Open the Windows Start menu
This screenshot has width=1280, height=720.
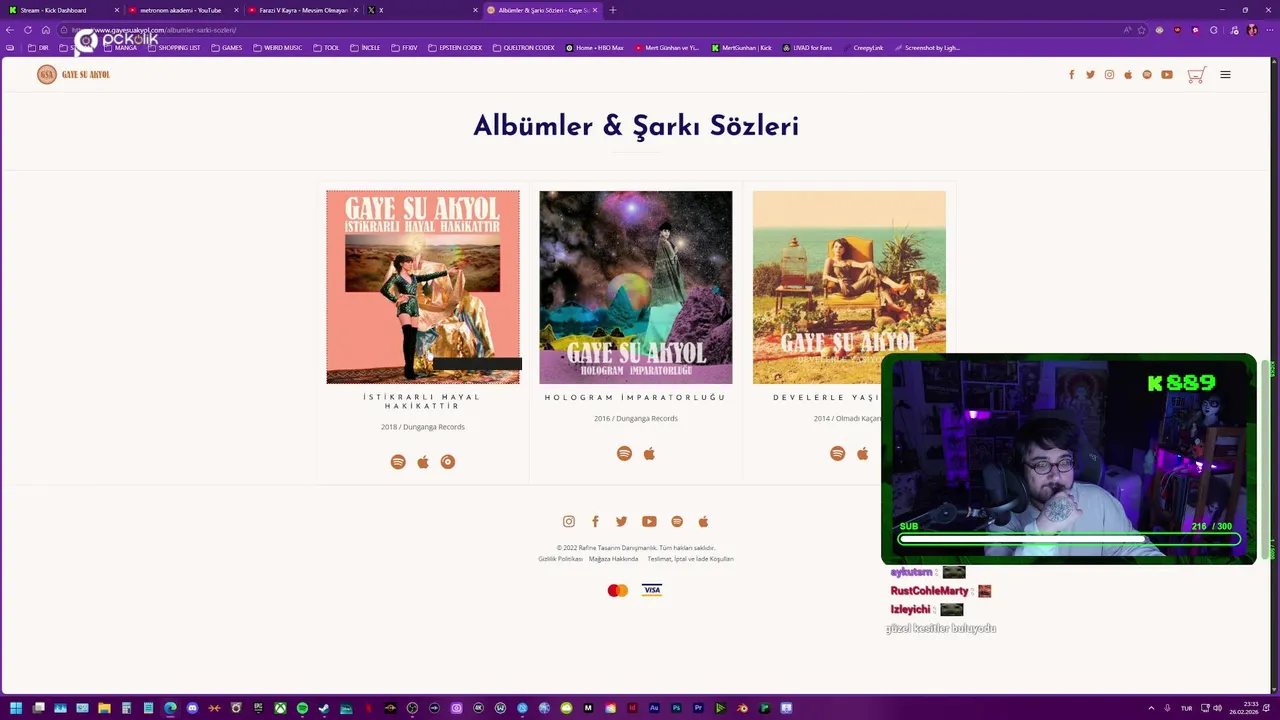coord(16,708)
